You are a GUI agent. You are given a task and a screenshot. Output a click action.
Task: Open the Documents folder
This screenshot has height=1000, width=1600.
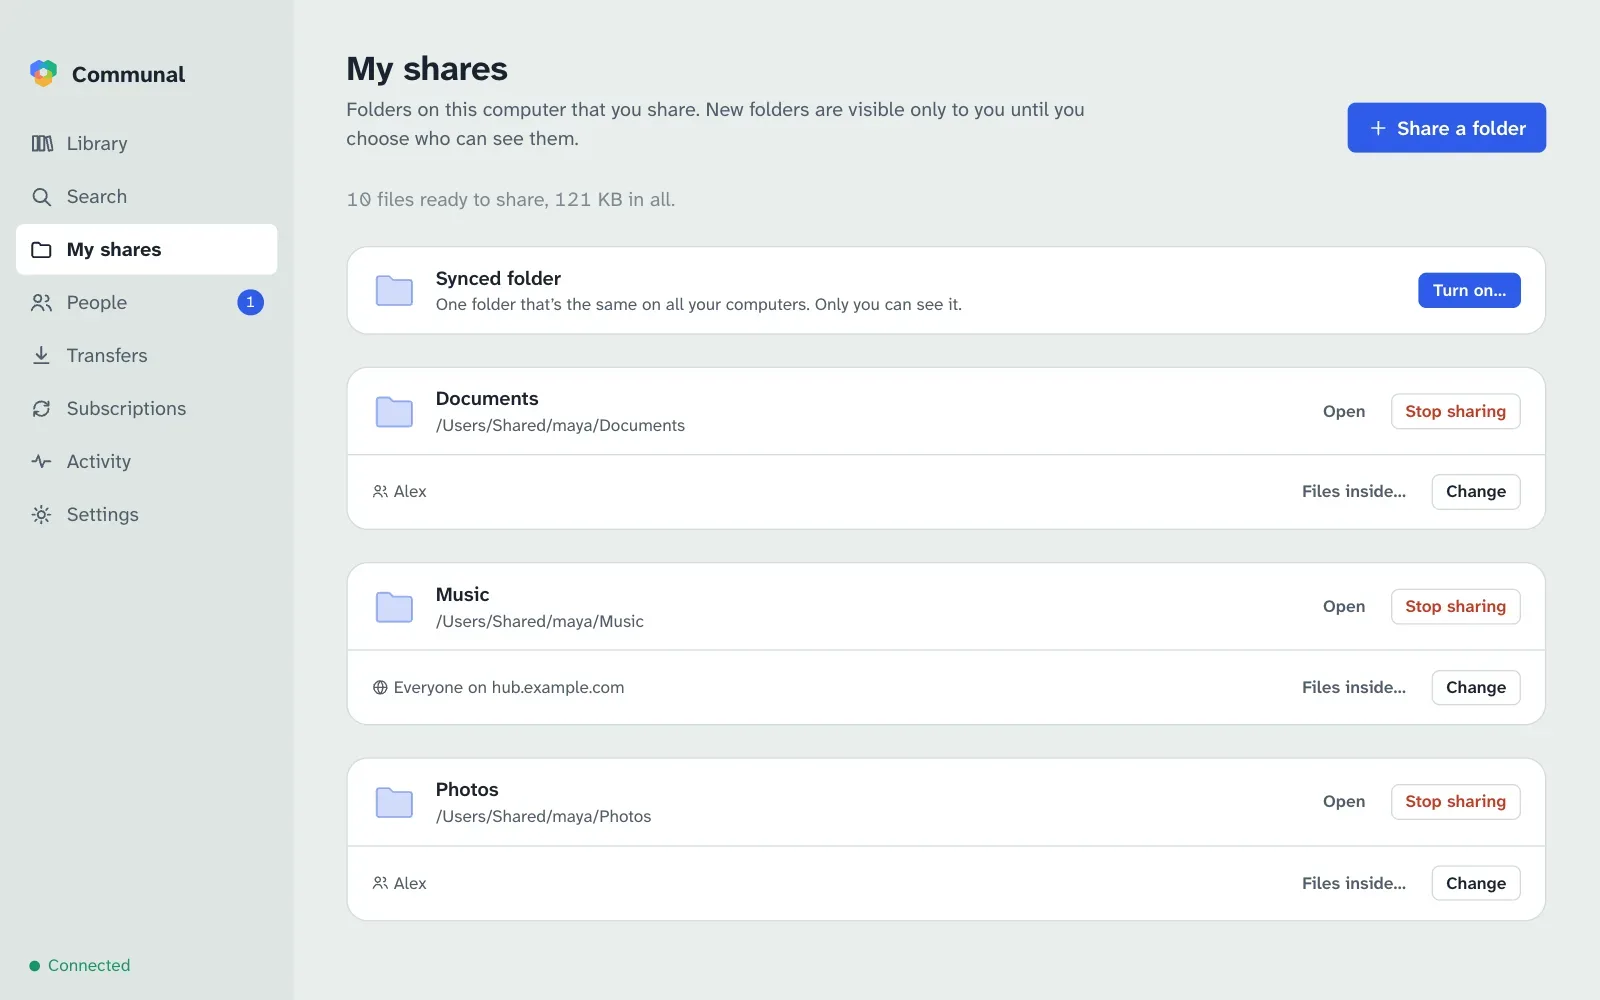pyautogui.click(x=1344, y=411)
